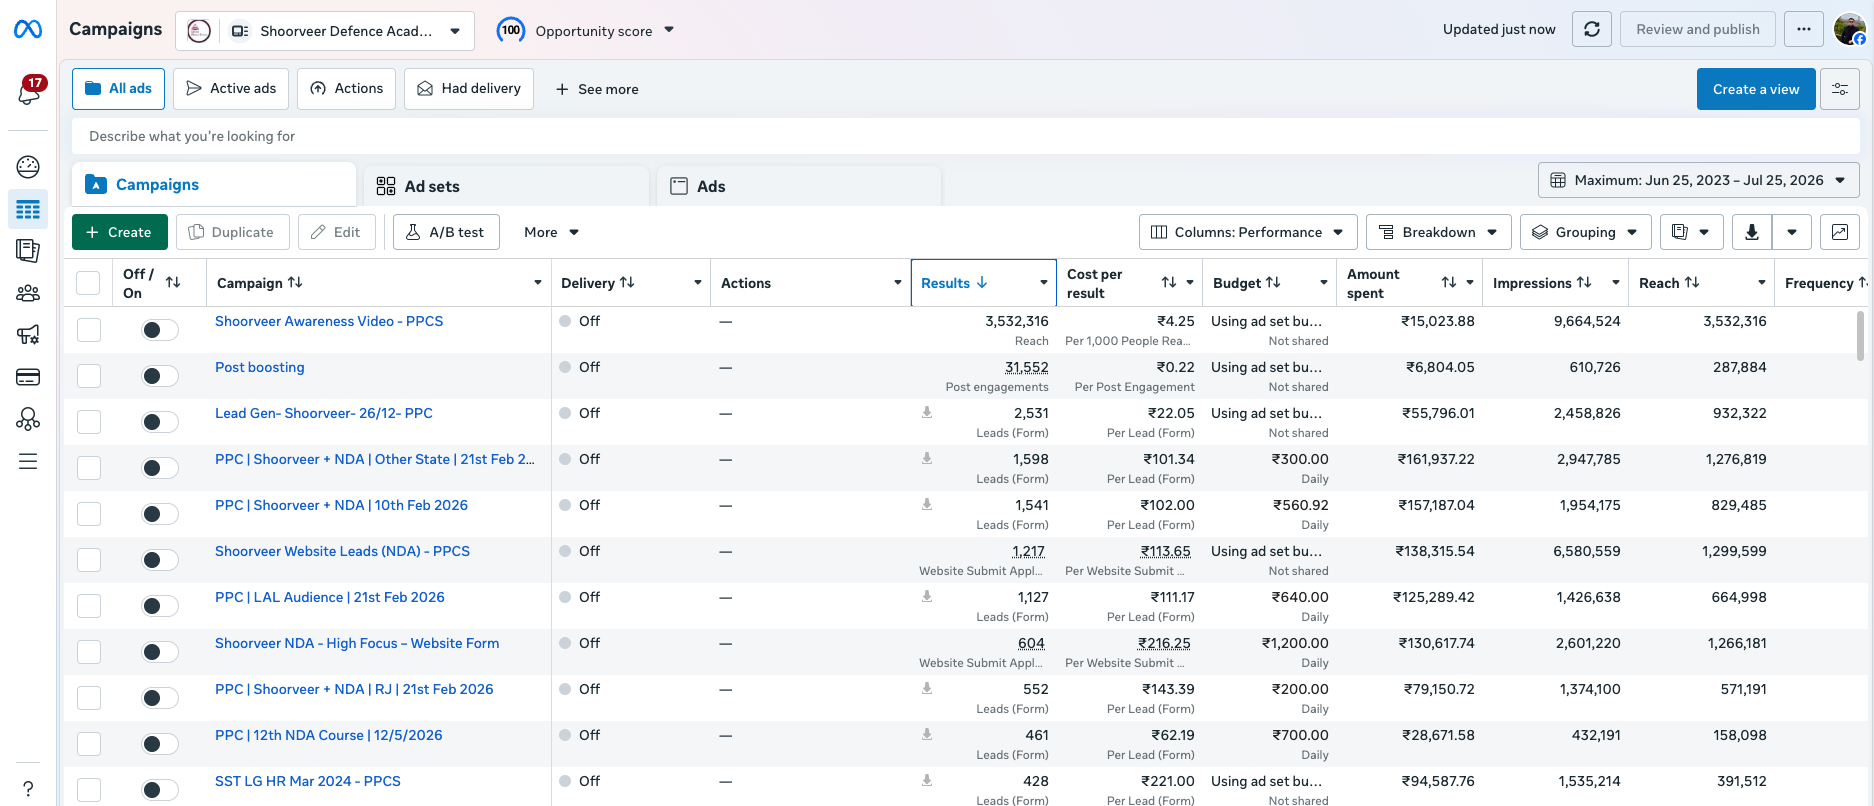1874x806 pixels.
Task: Open Events Manager icon in sidebar
Action: tap(28, 419)
